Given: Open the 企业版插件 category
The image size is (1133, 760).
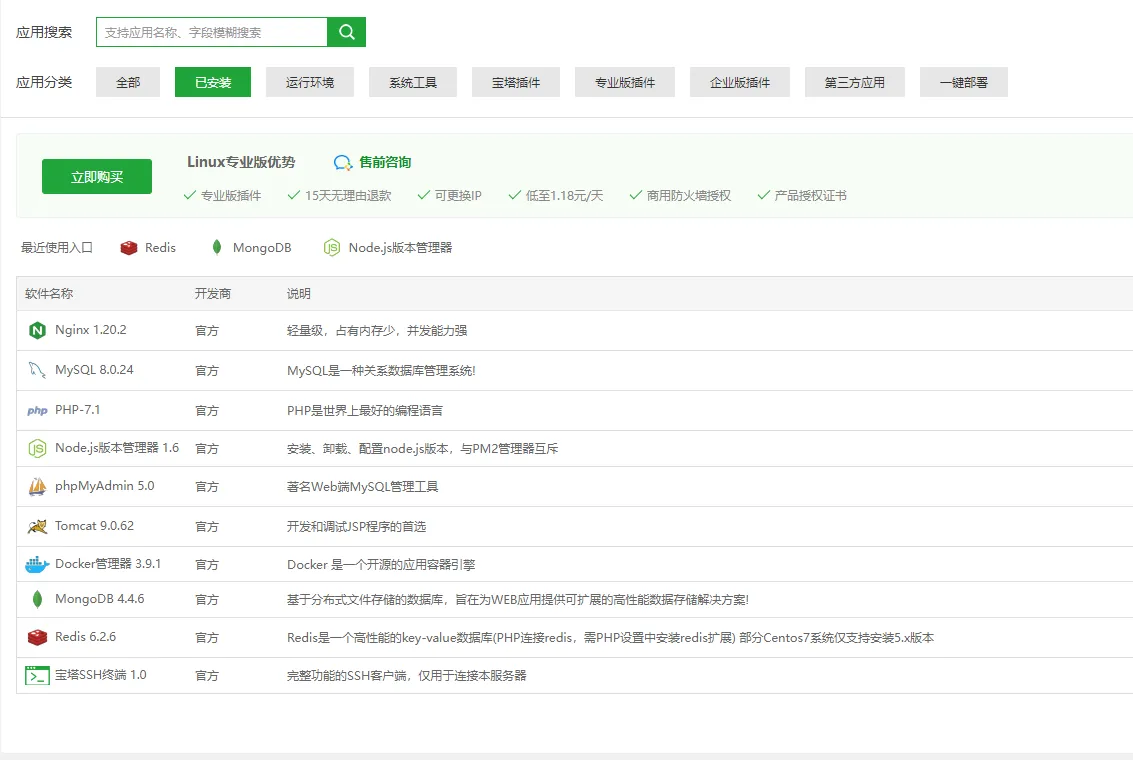Looking at the screenshot, I should pos(740,82).
